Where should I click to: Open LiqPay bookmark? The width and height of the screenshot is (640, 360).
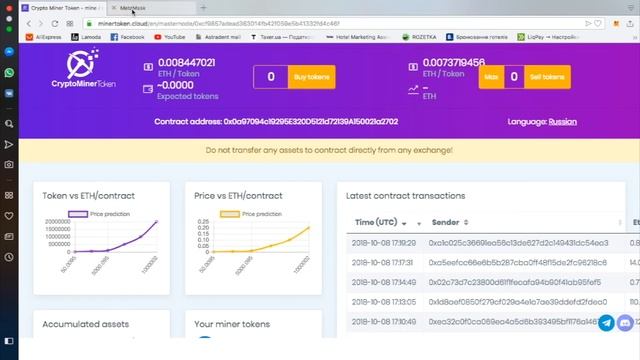(549, 37)
